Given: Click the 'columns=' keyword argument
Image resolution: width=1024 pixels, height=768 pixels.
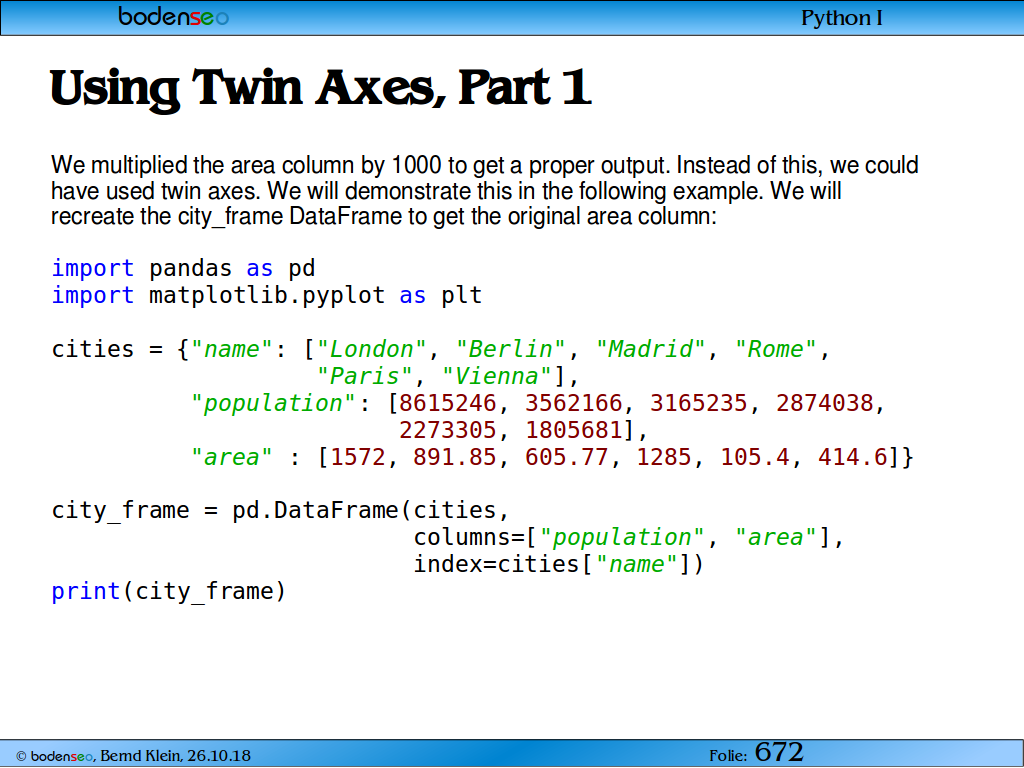Looking at the screenshot, I should 469,537.
